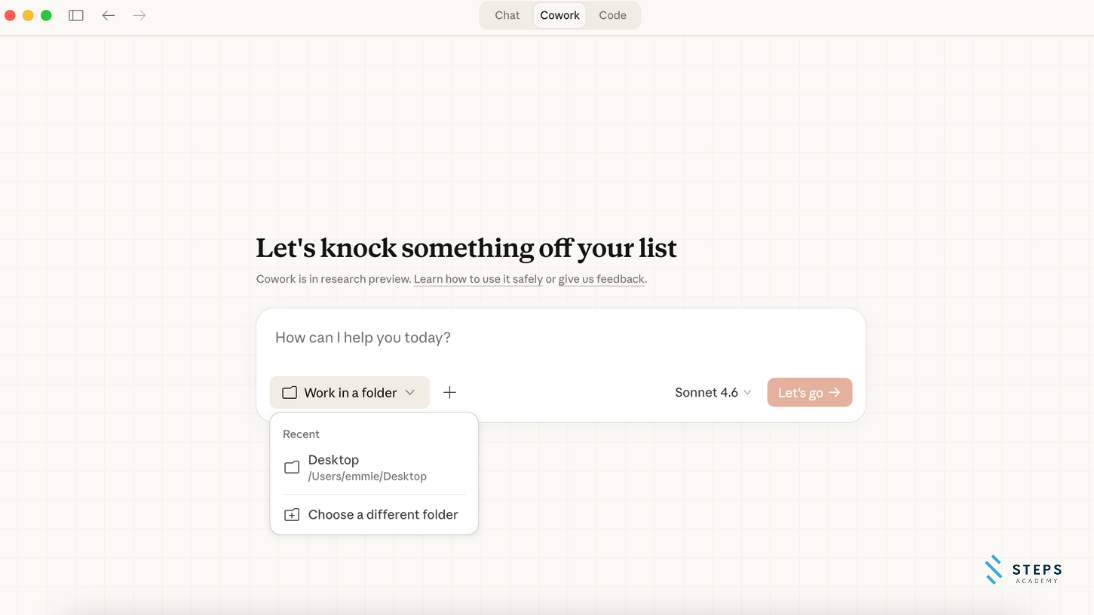Image resolution: width=1094 pixels, height=615 pixels.
Task: Collapse the Work in a folder dropdown
Action: 410,393
